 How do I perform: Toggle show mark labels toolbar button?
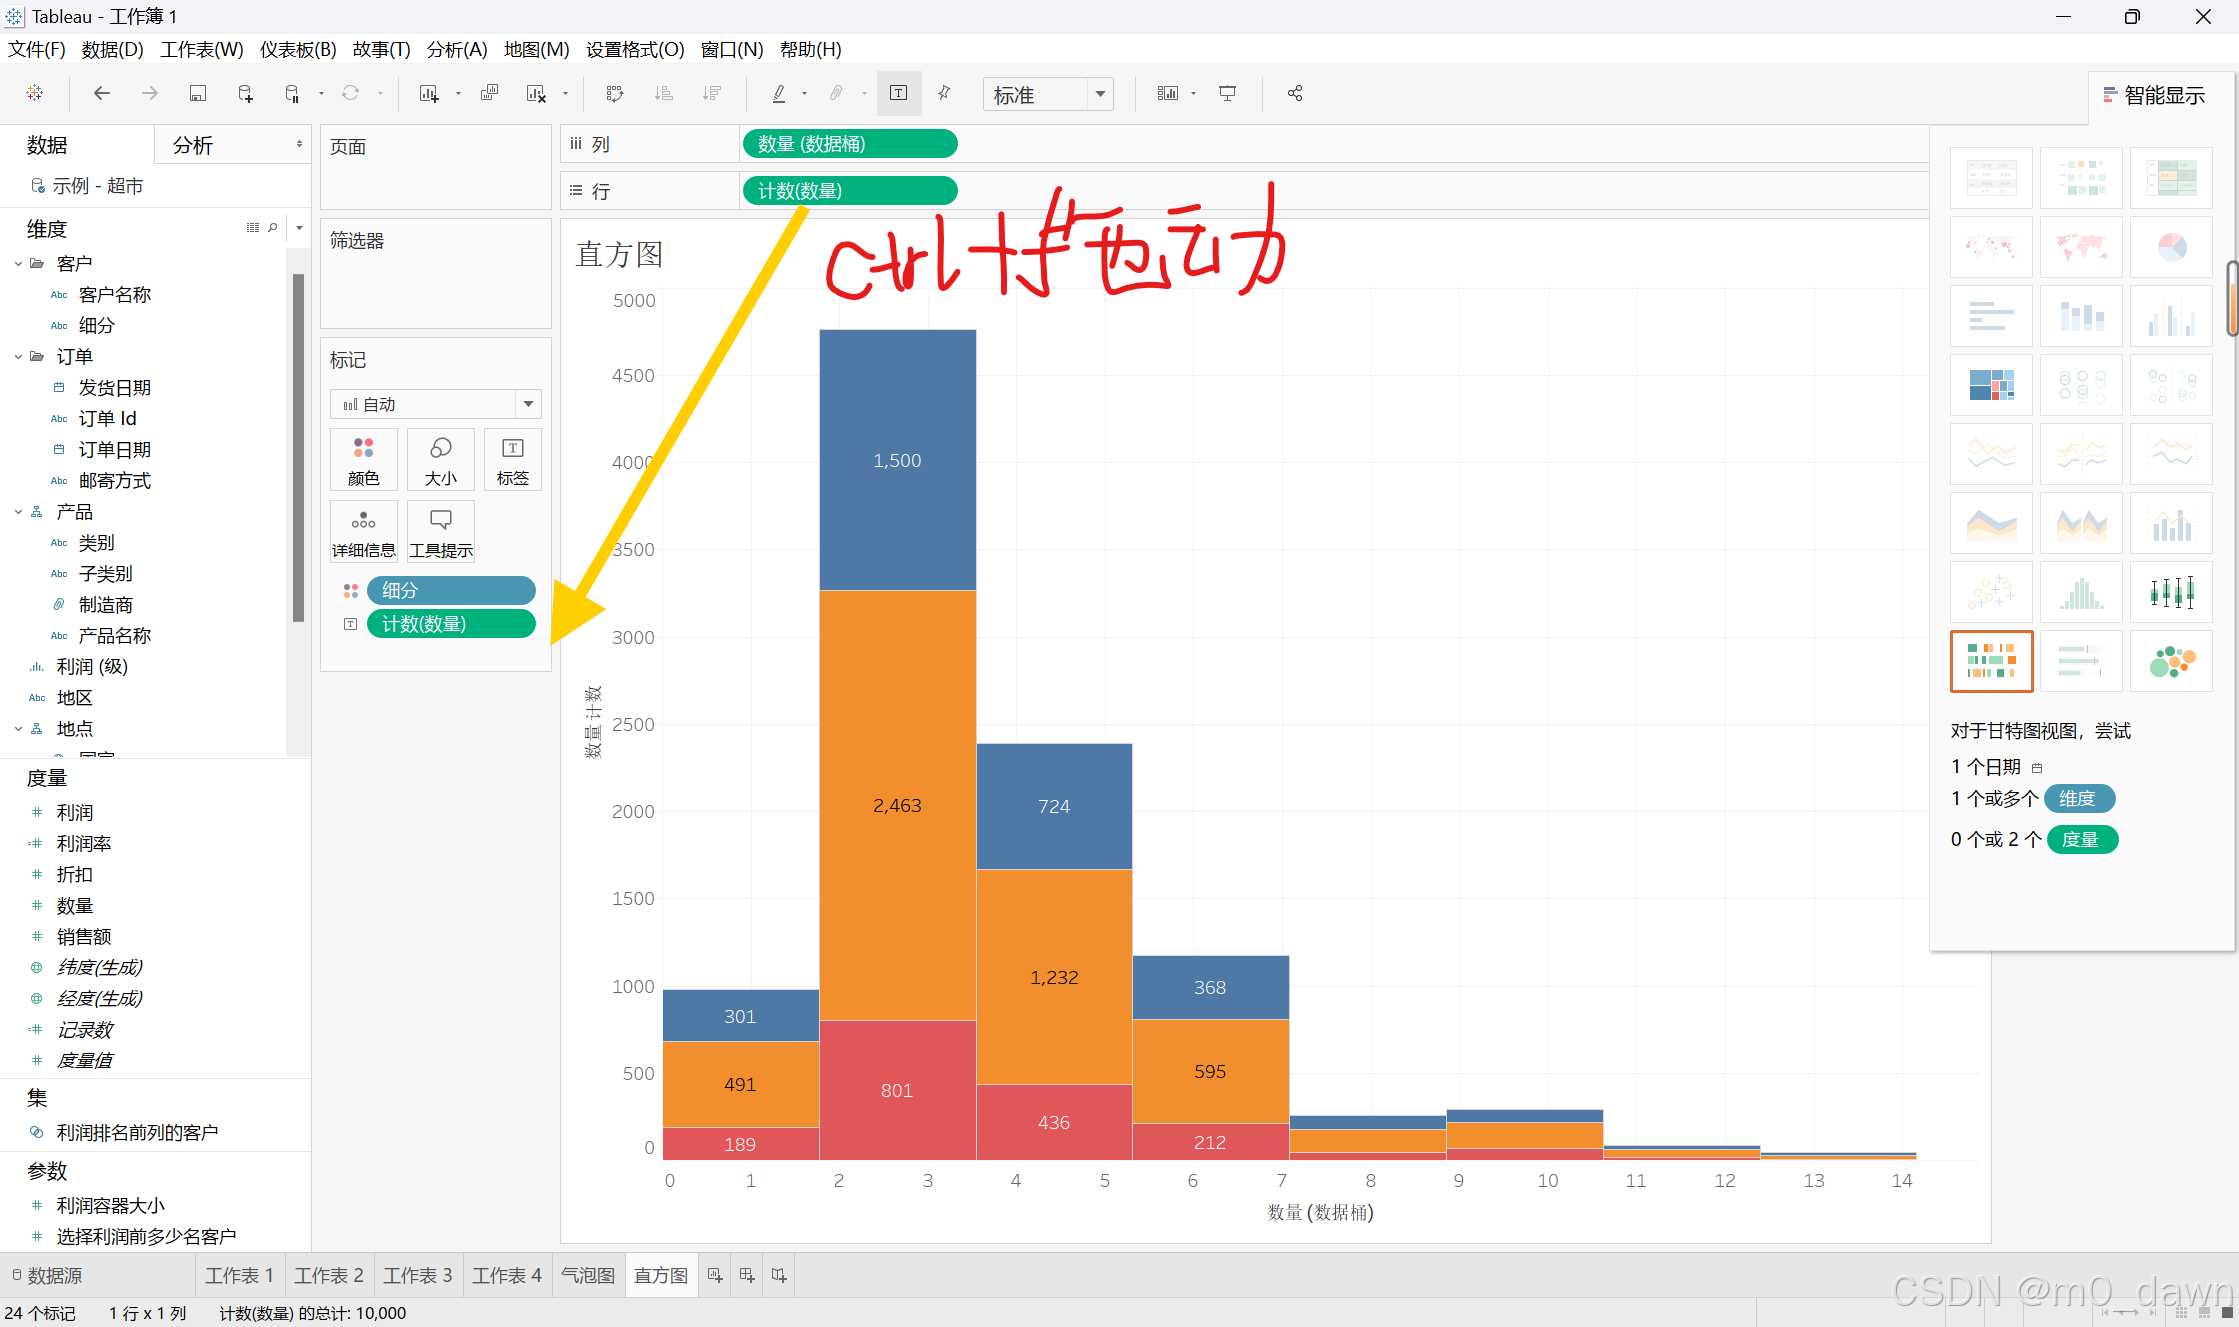[898, 93]
